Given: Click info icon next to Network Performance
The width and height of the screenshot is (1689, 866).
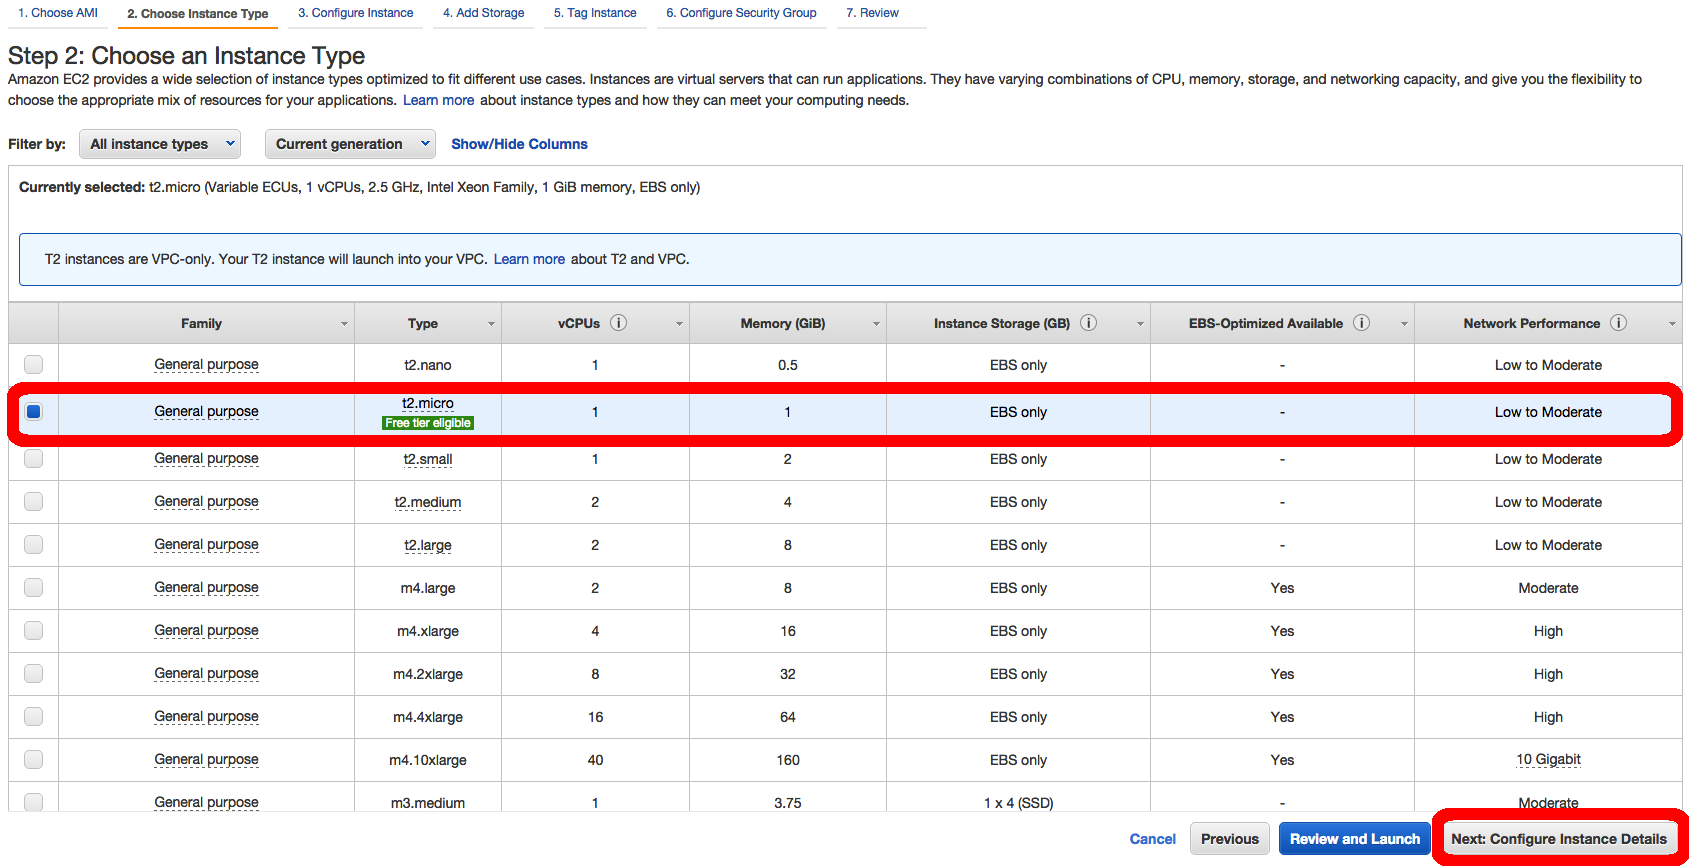Looking at the screenshot, I should (1618, 323).
